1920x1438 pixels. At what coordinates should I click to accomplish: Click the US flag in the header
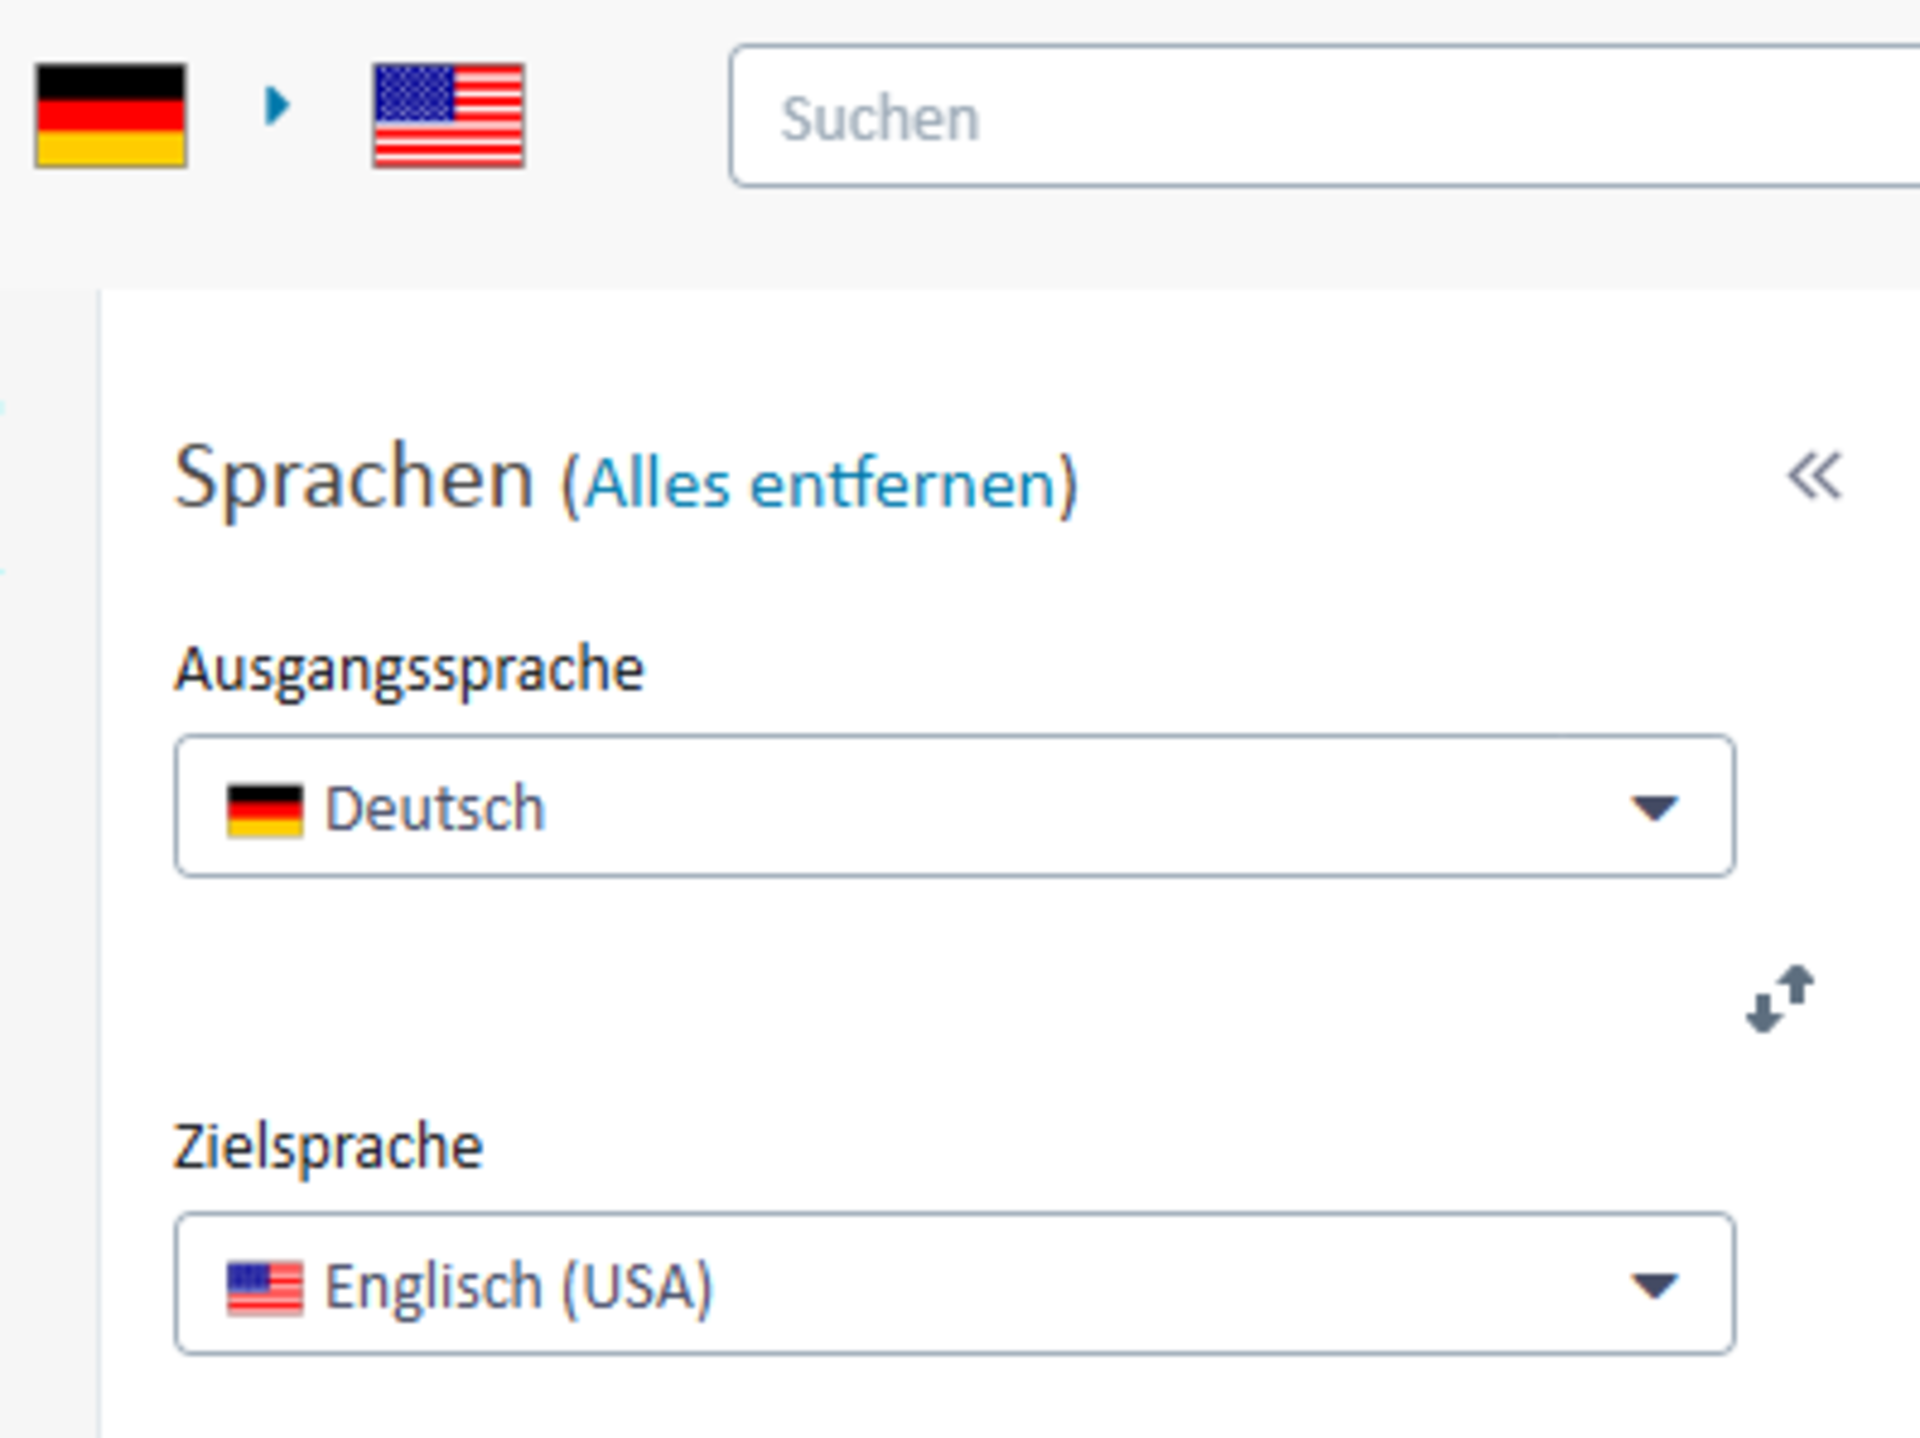448,116
